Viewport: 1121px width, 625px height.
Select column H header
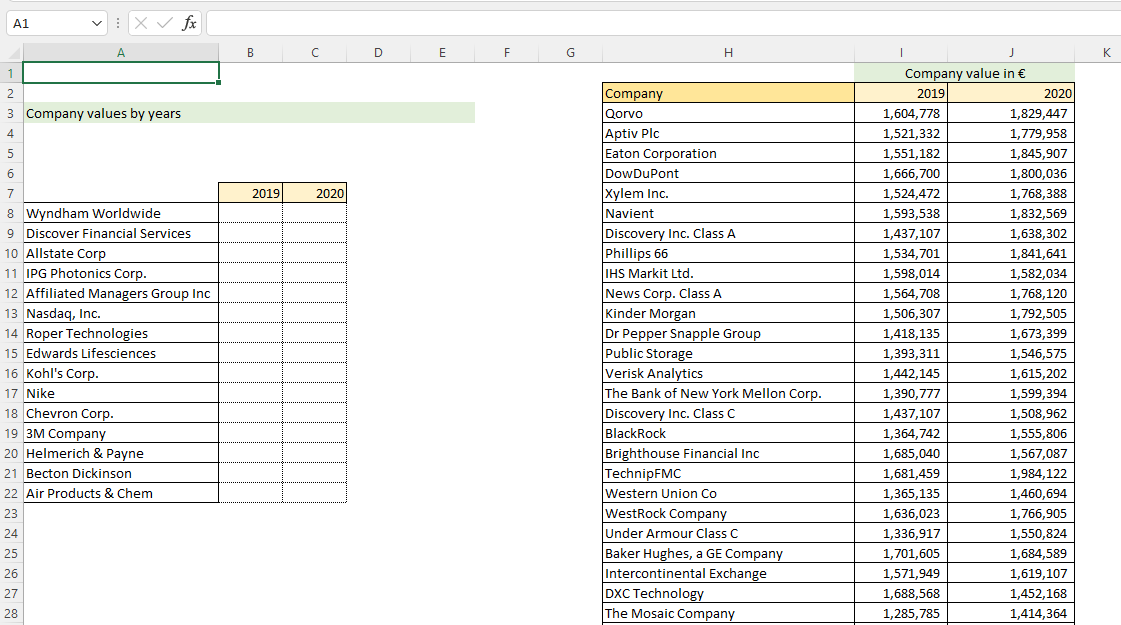pos(728,53)
